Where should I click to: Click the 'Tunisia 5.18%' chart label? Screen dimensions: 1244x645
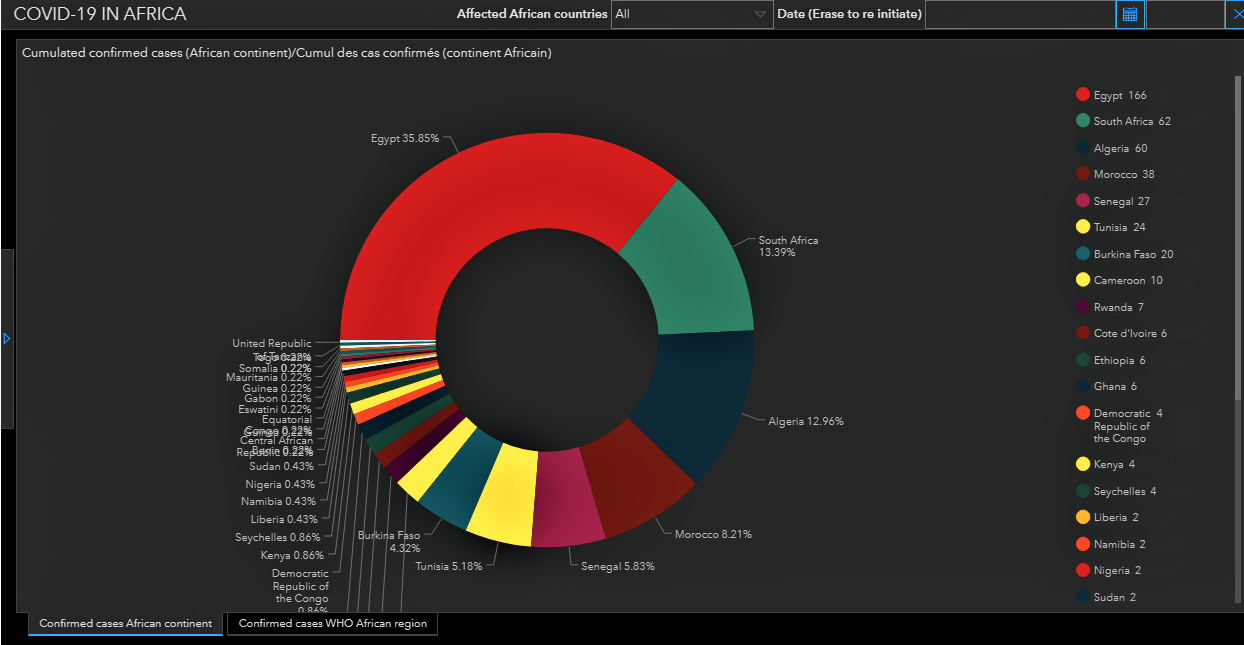449,566
